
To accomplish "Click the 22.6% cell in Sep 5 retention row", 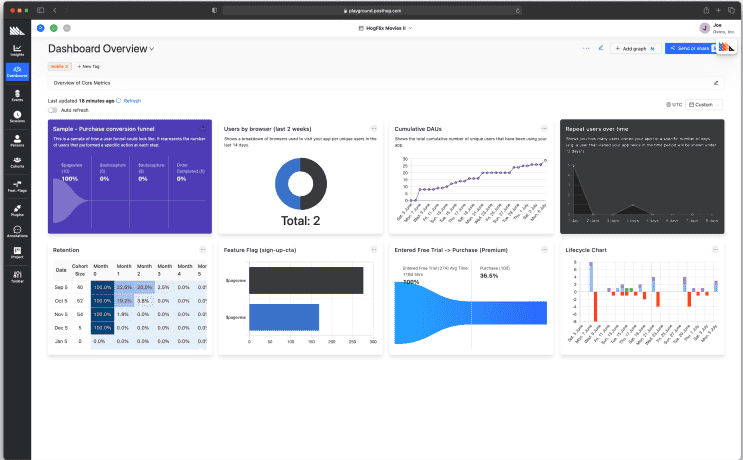I will 124,287.
